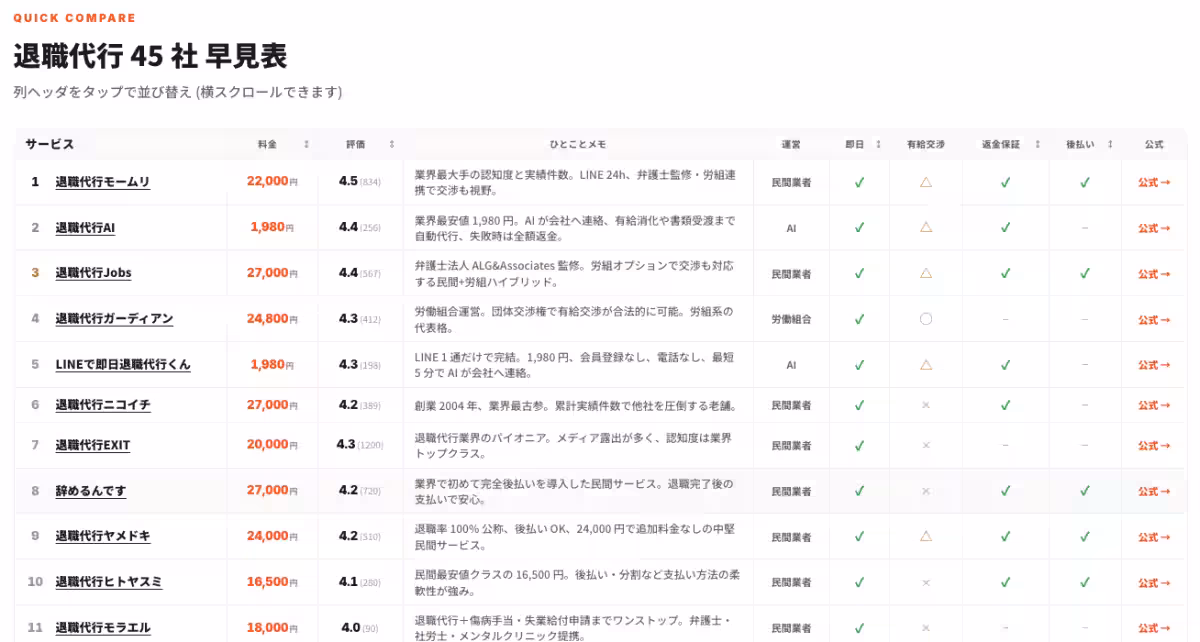The width and height of the screenshot is (1200, 642).
Task: Click the 4.5 (834) rating value
Action: 360,182
